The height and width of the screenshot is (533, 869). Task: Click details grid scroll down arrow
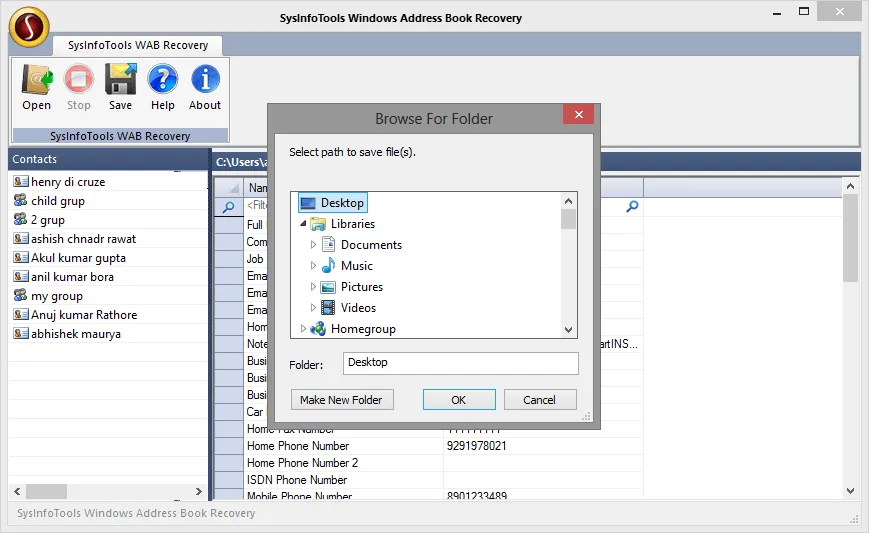851,491
